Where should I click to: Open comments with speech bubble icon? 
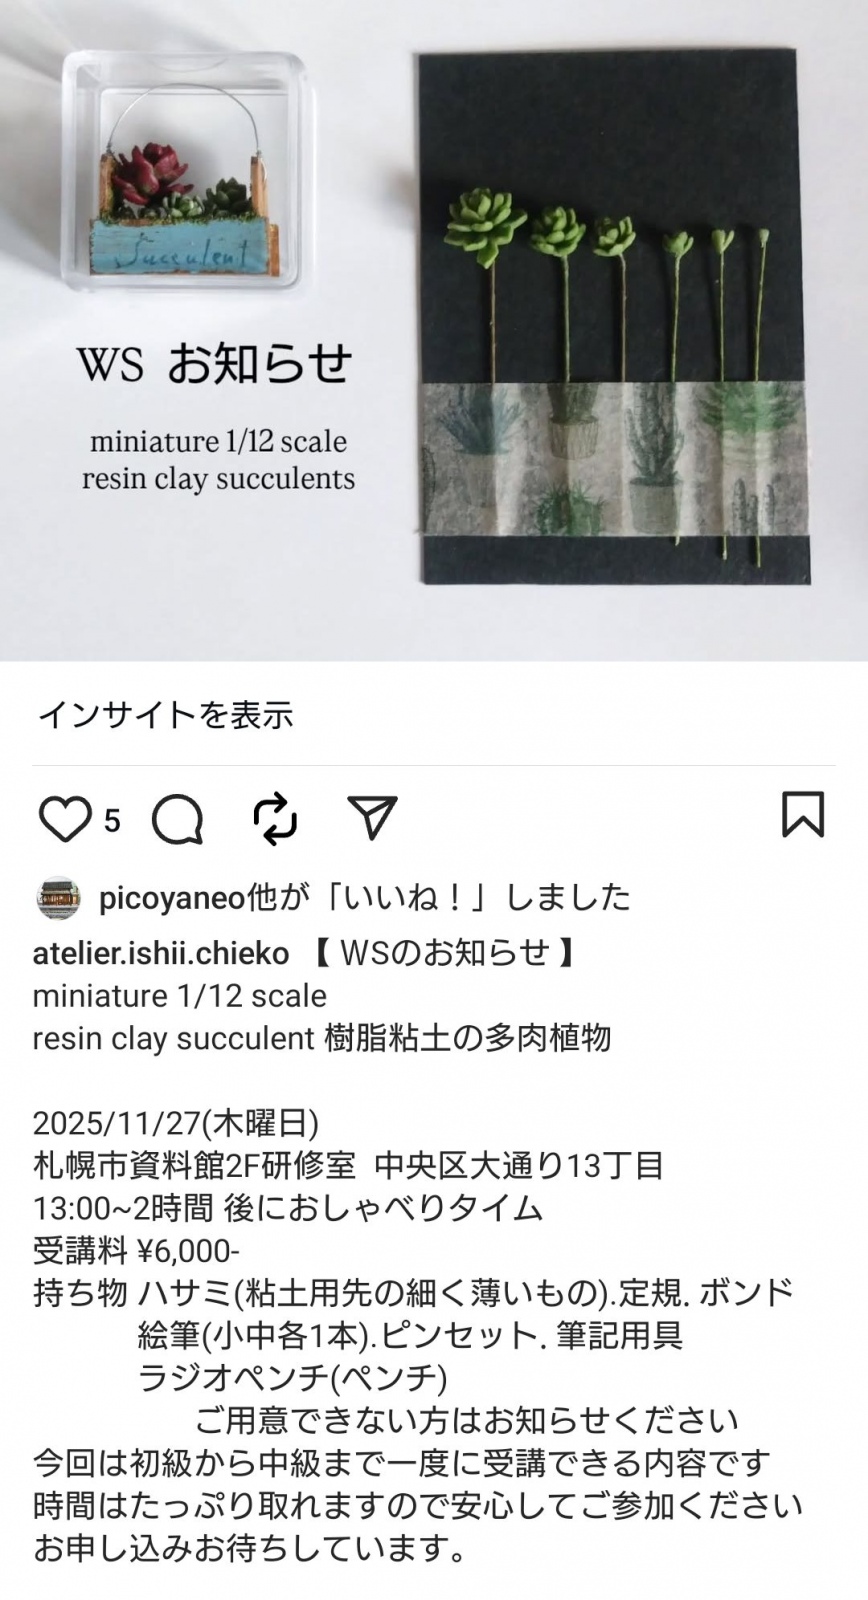(178, 820)
